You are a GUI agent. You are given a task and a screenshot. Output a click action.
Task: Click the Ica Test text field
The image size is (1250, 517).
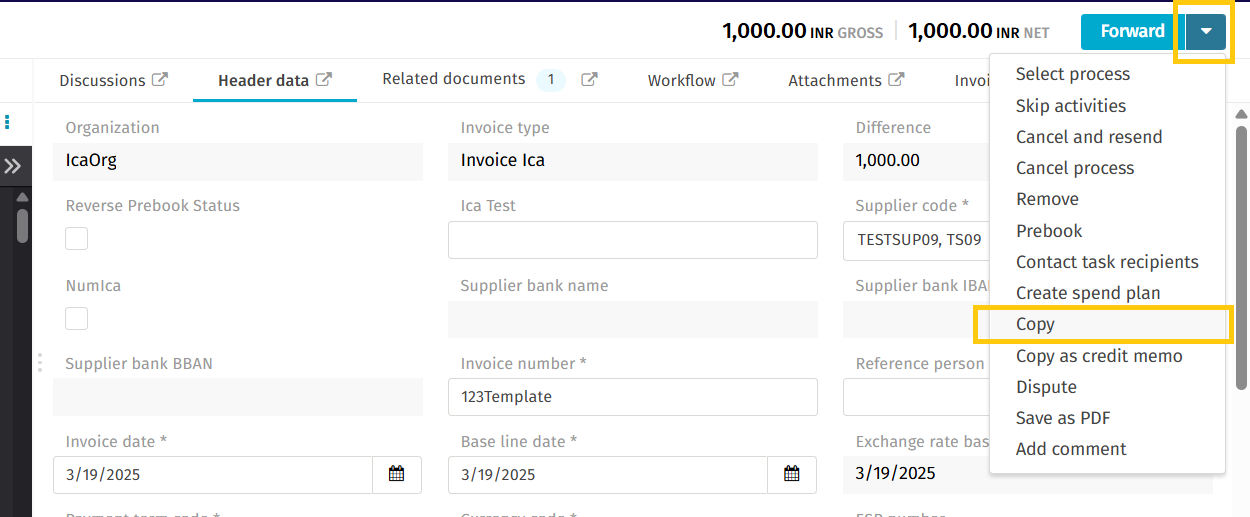tap(632, 241)
